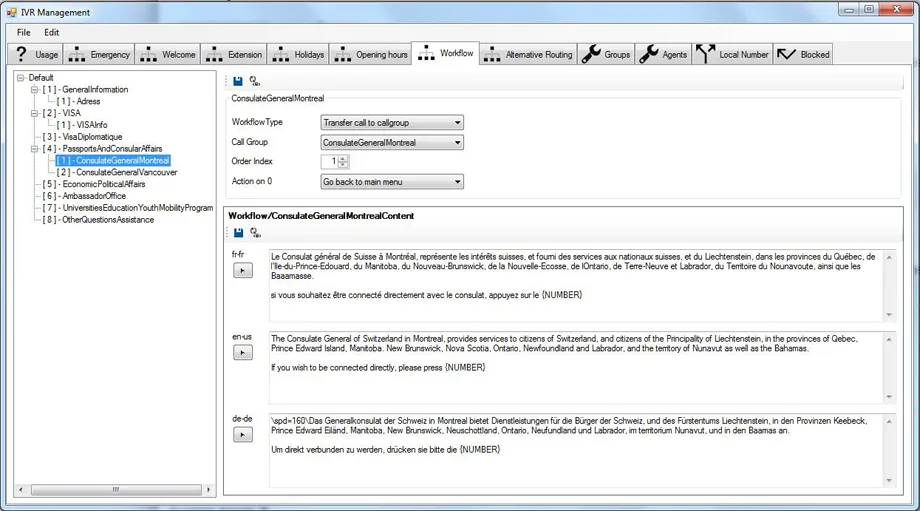The width and height of the screenshot is (920, 511).
Task: Open the Groups tab
Action: pyautogui.click(x=606, y=55)
